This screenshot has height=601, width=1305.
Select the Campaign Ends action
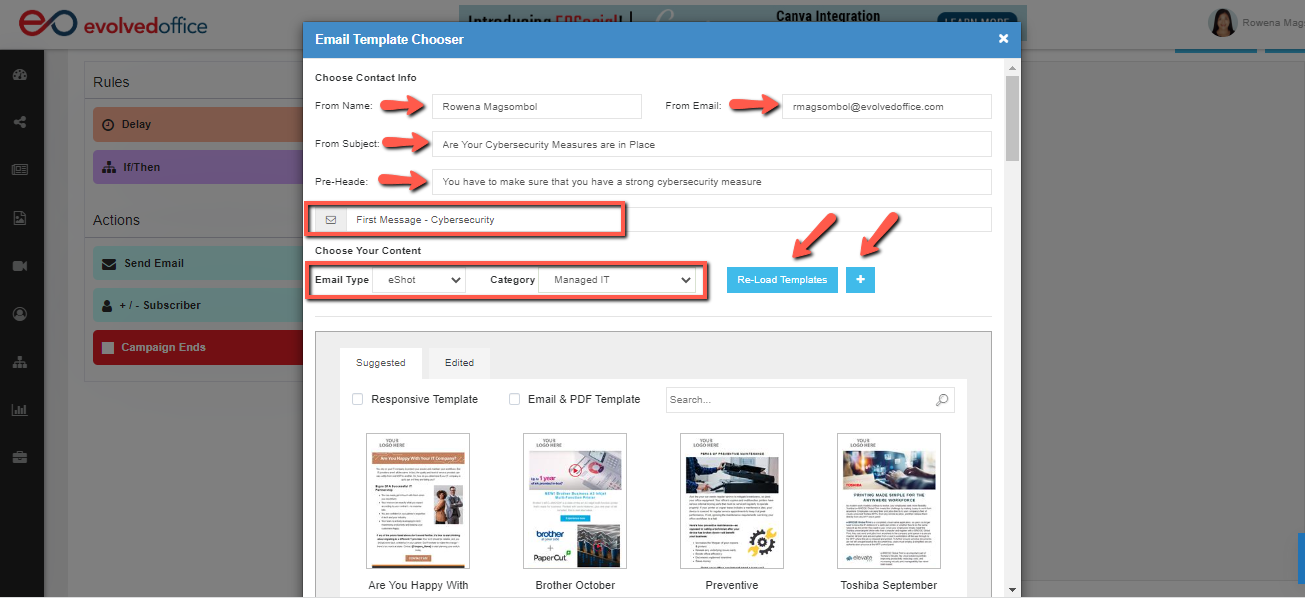coord(198,347)
